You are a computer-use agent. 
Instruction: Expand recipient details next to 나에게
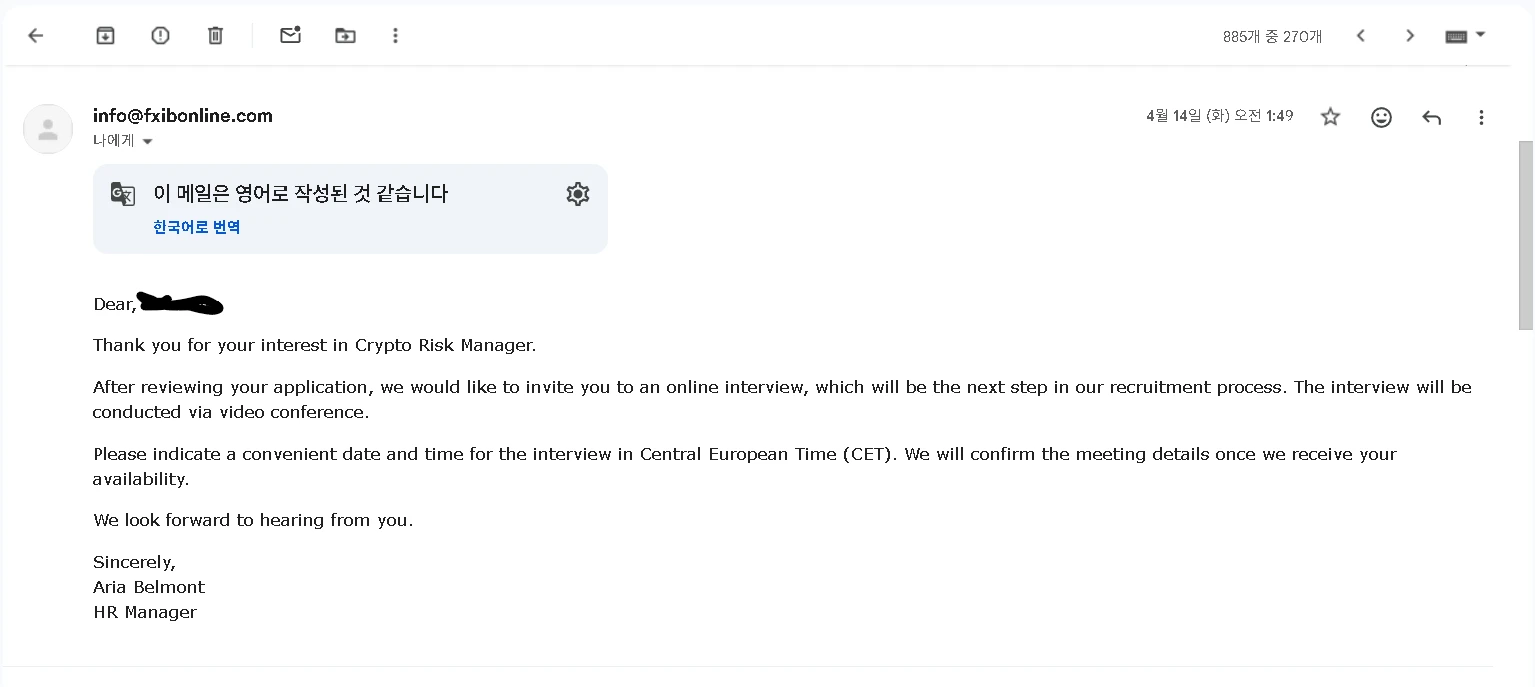point(148,142)
